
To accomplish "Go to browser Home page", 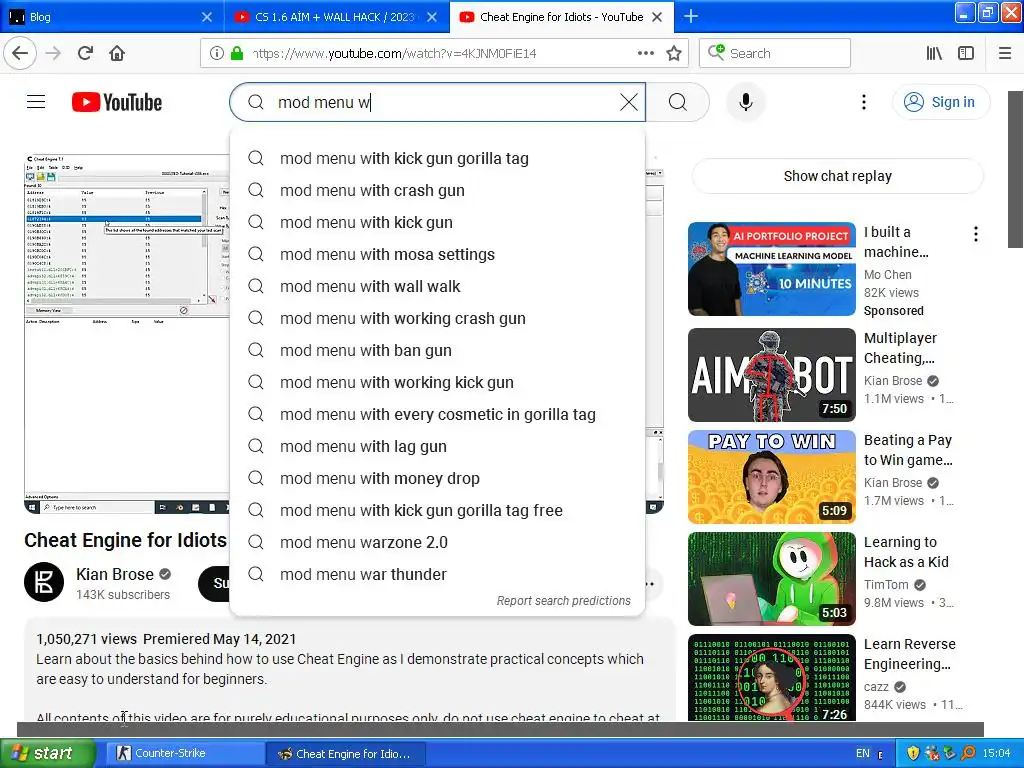I will pyautogui.click(x=117, y=53).
